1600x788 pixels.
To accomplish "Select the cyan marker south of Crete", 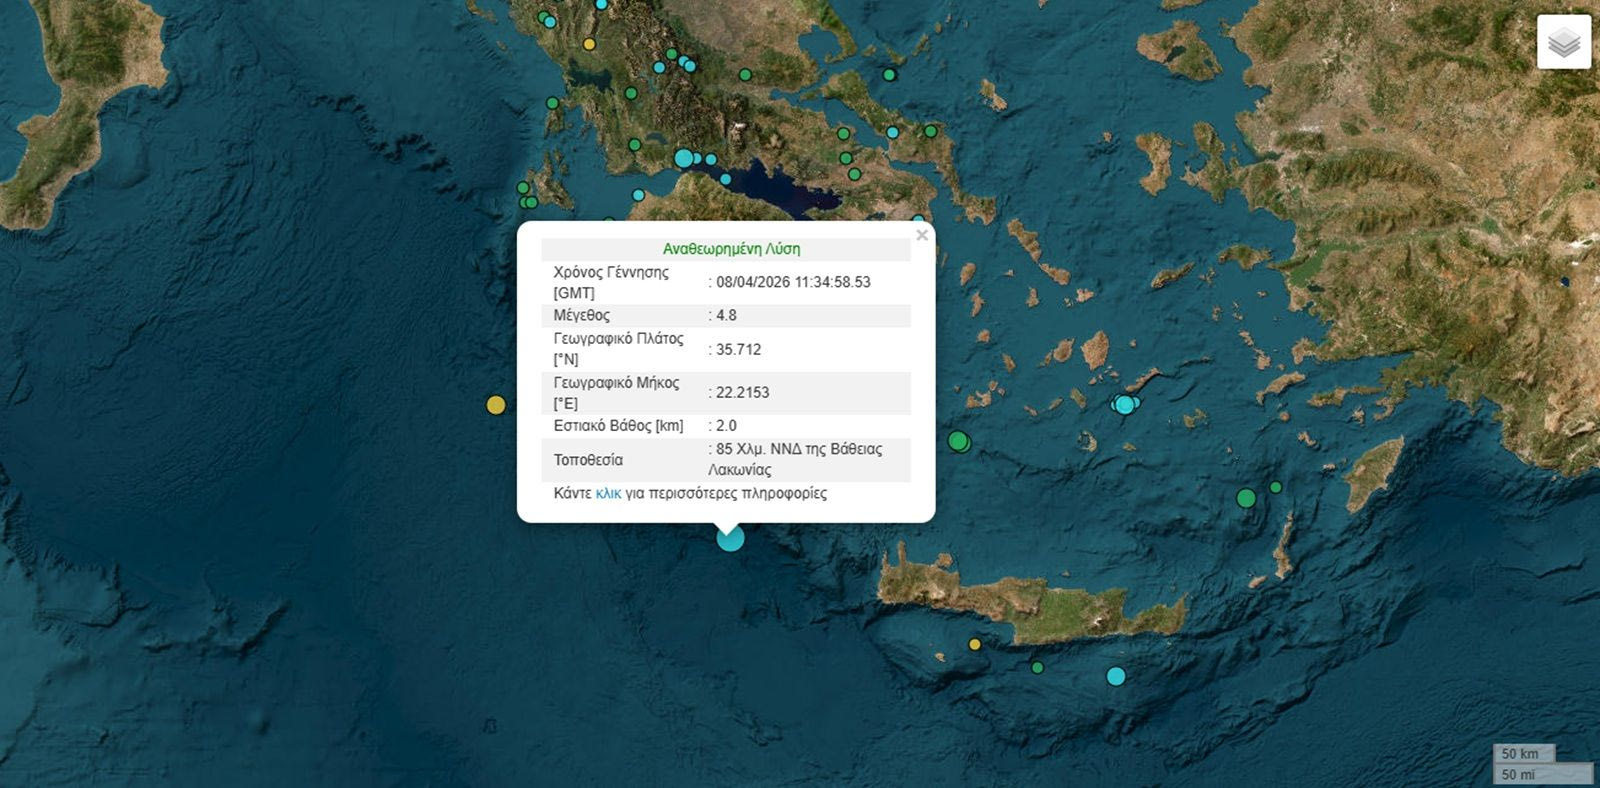I will (x=1116, y=676).
